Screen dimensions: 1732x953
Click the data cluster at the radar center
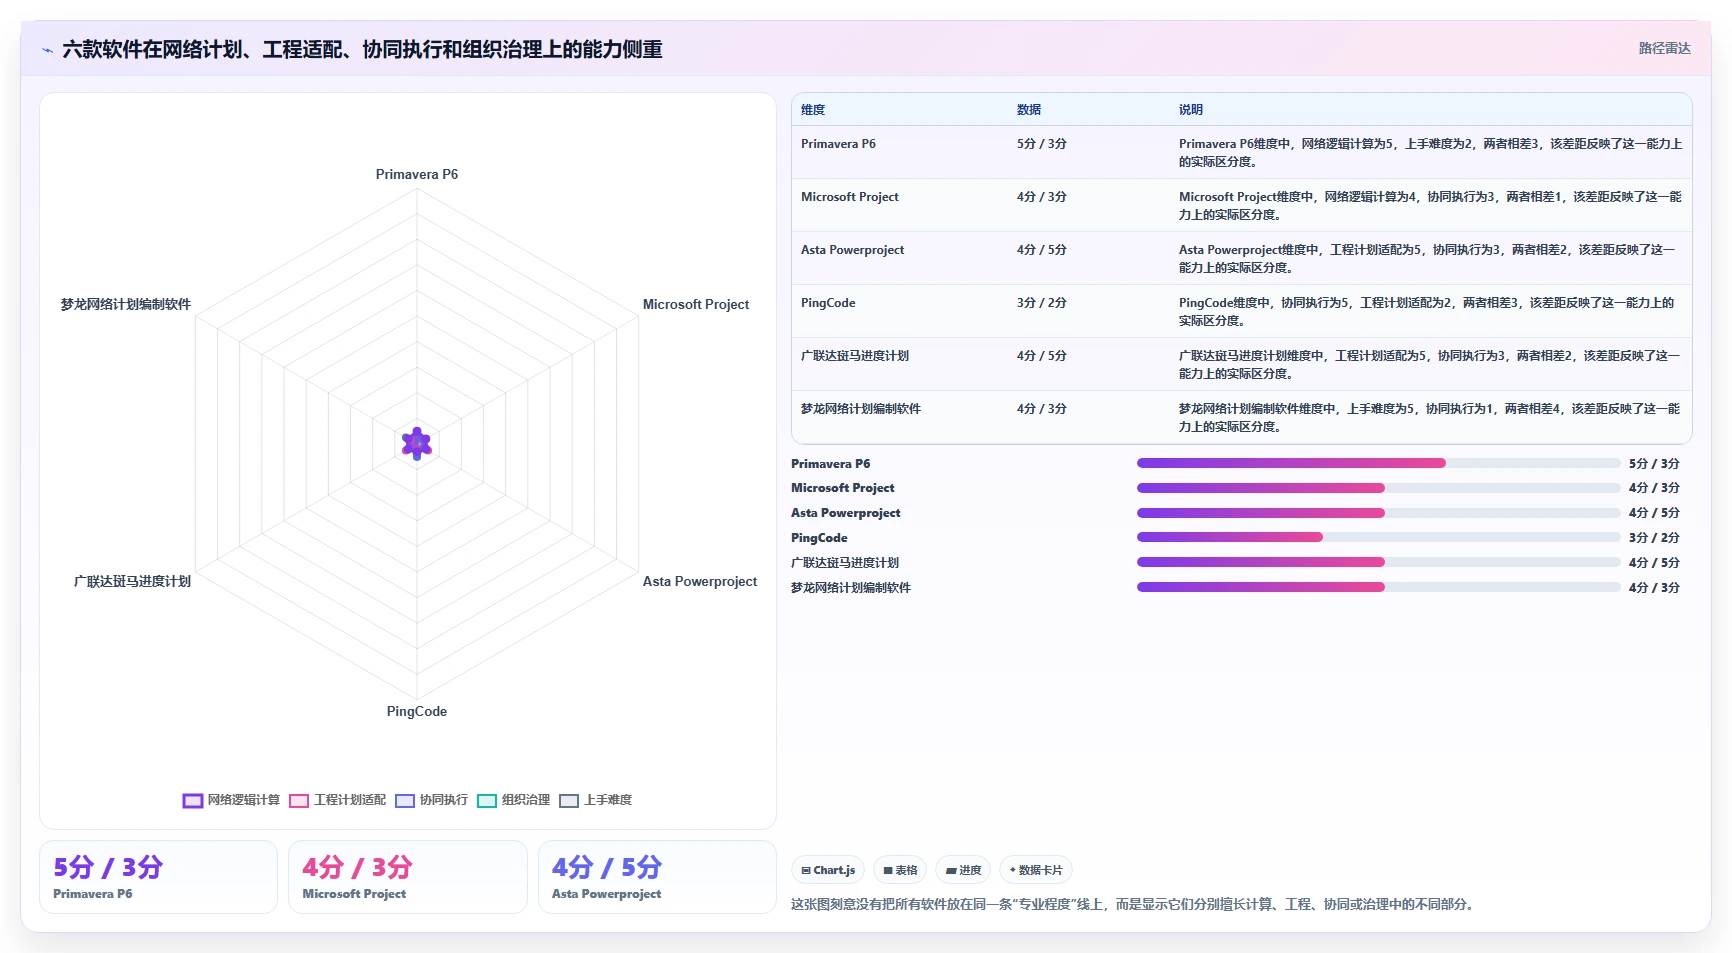pos(417,443)
